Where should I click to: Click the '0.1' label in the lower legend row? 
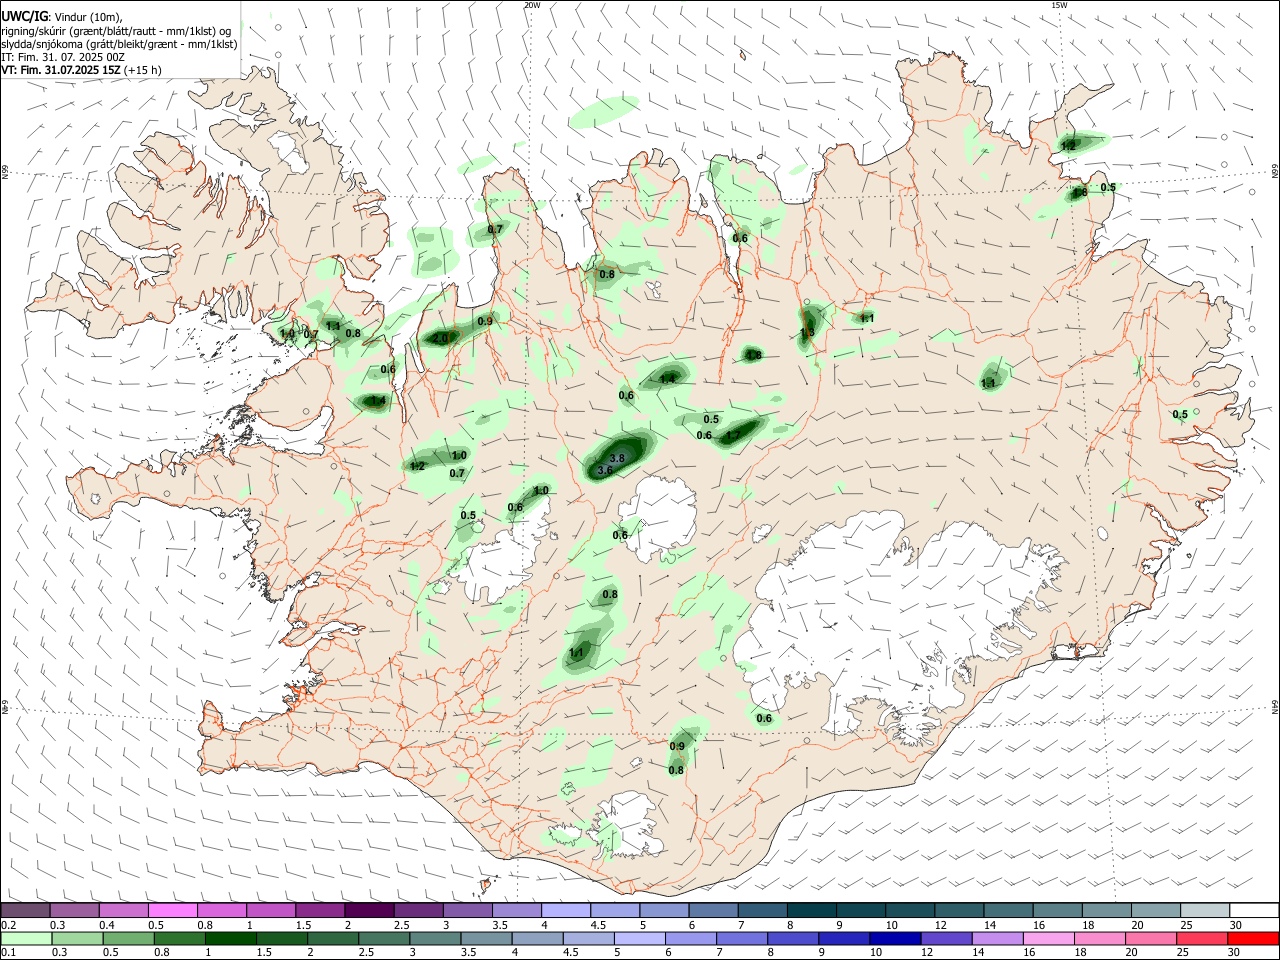[8, 953]
